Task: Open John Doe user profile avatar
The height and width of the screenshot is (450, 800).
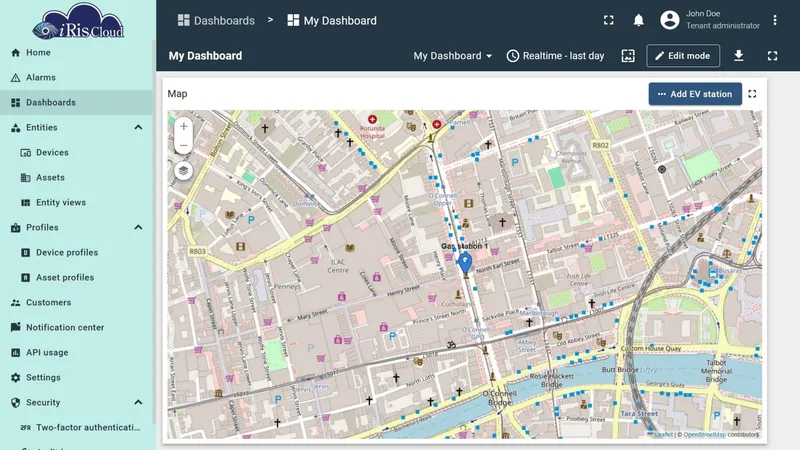Action: coord(670,20)
